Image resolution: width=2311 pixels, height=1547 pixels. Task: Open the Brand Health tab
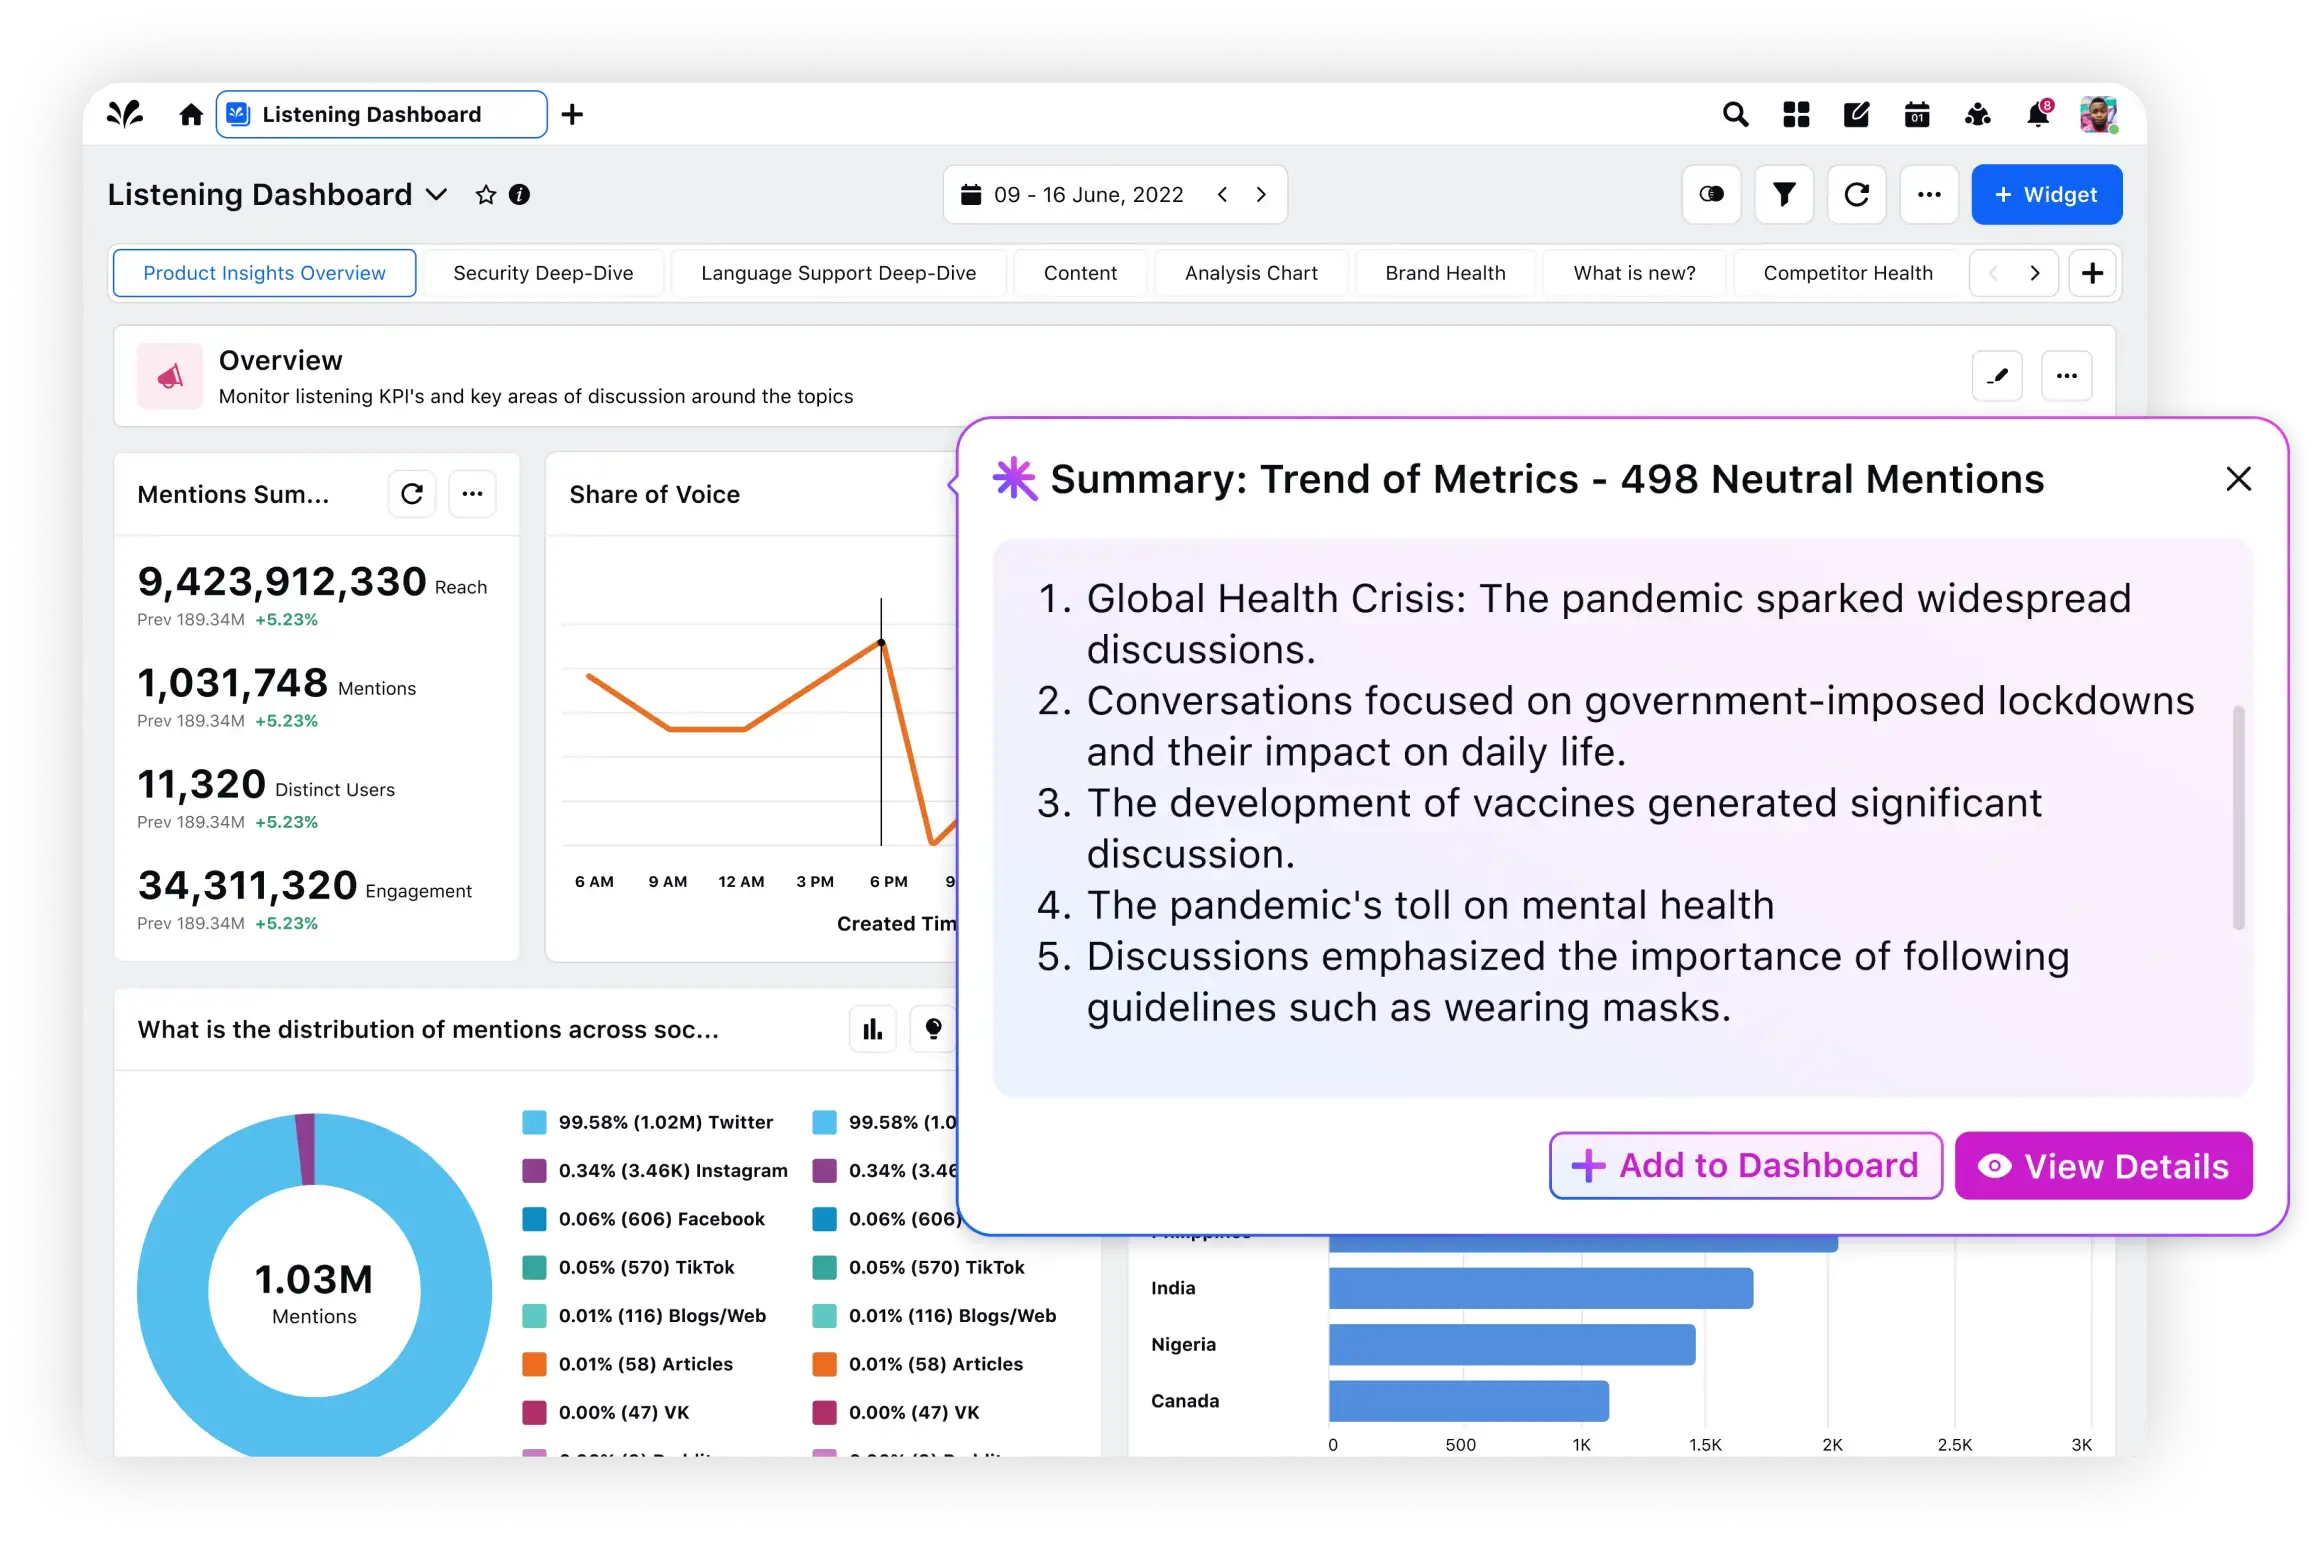click(x=1445, y=273)
